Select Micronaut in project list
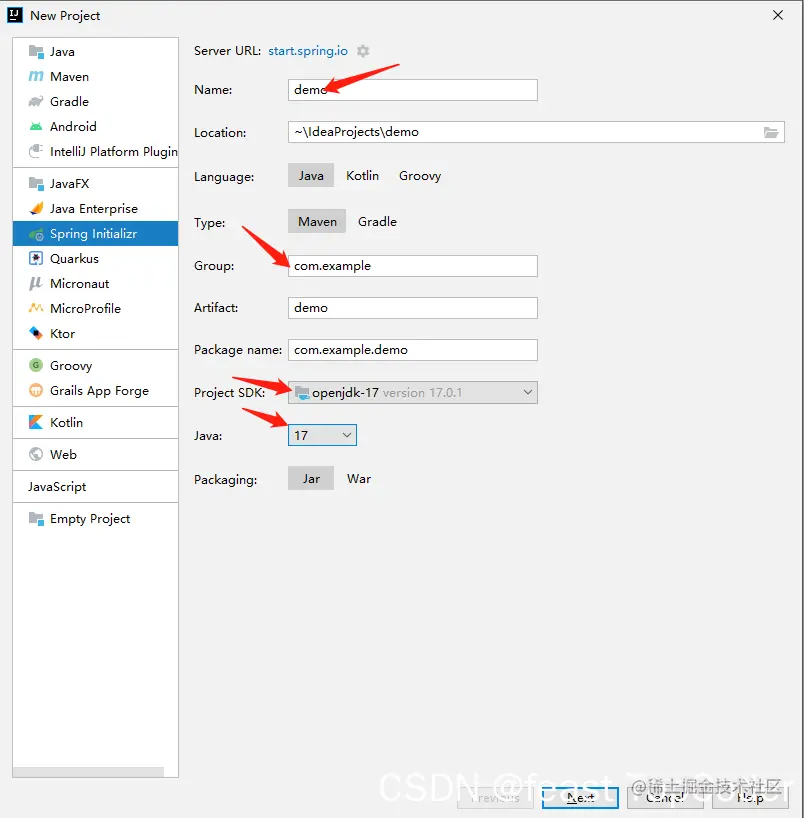 tap(95, 283)
